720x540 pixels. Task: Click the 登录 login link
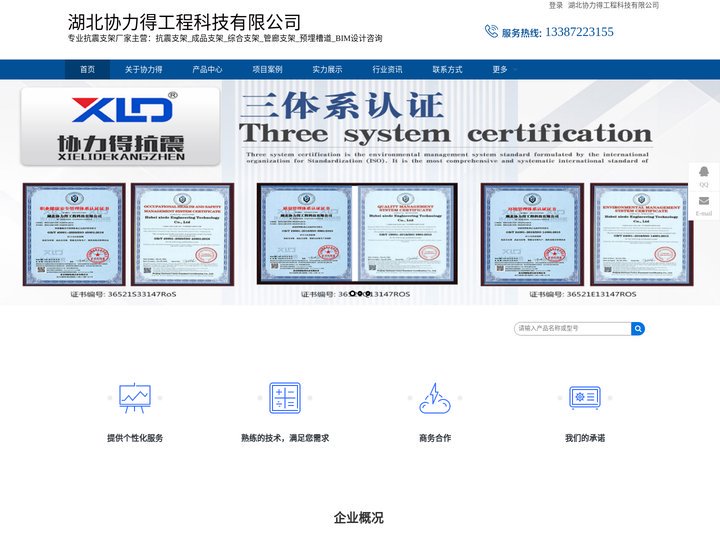click(556, 5)
